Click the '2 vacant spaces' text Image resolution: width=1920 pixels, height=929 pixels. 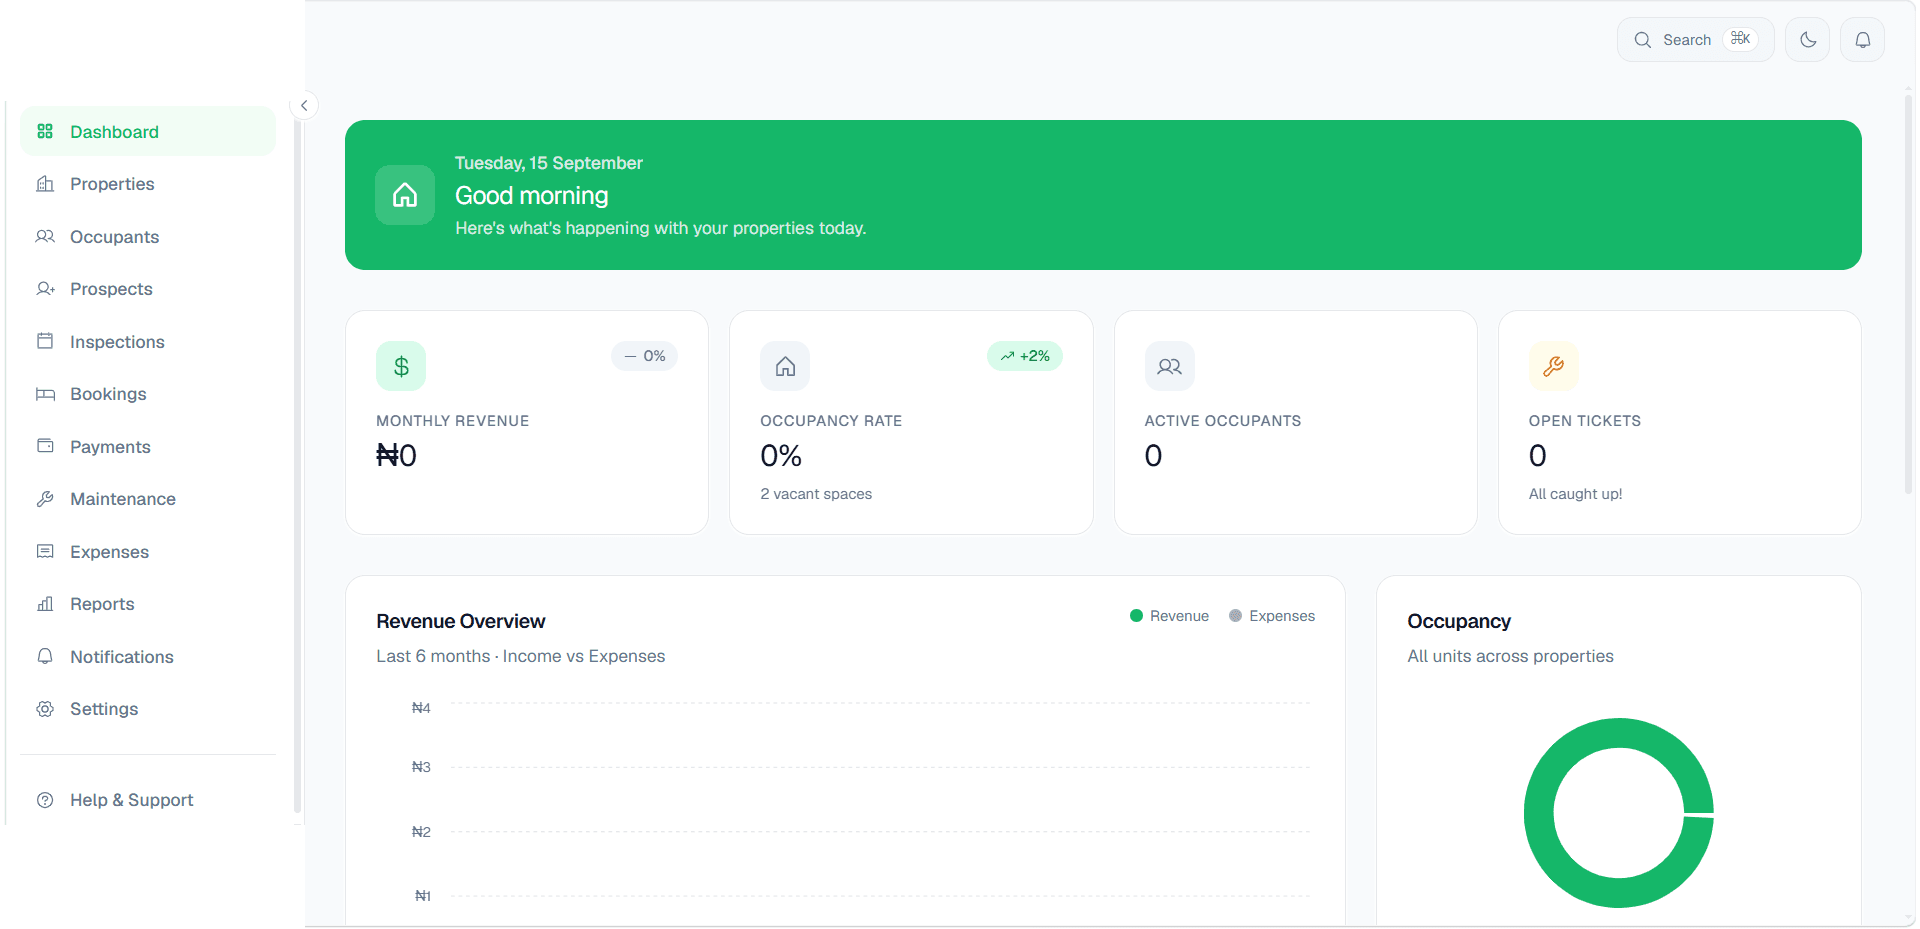pyautogui.click(x=816, y=494)
